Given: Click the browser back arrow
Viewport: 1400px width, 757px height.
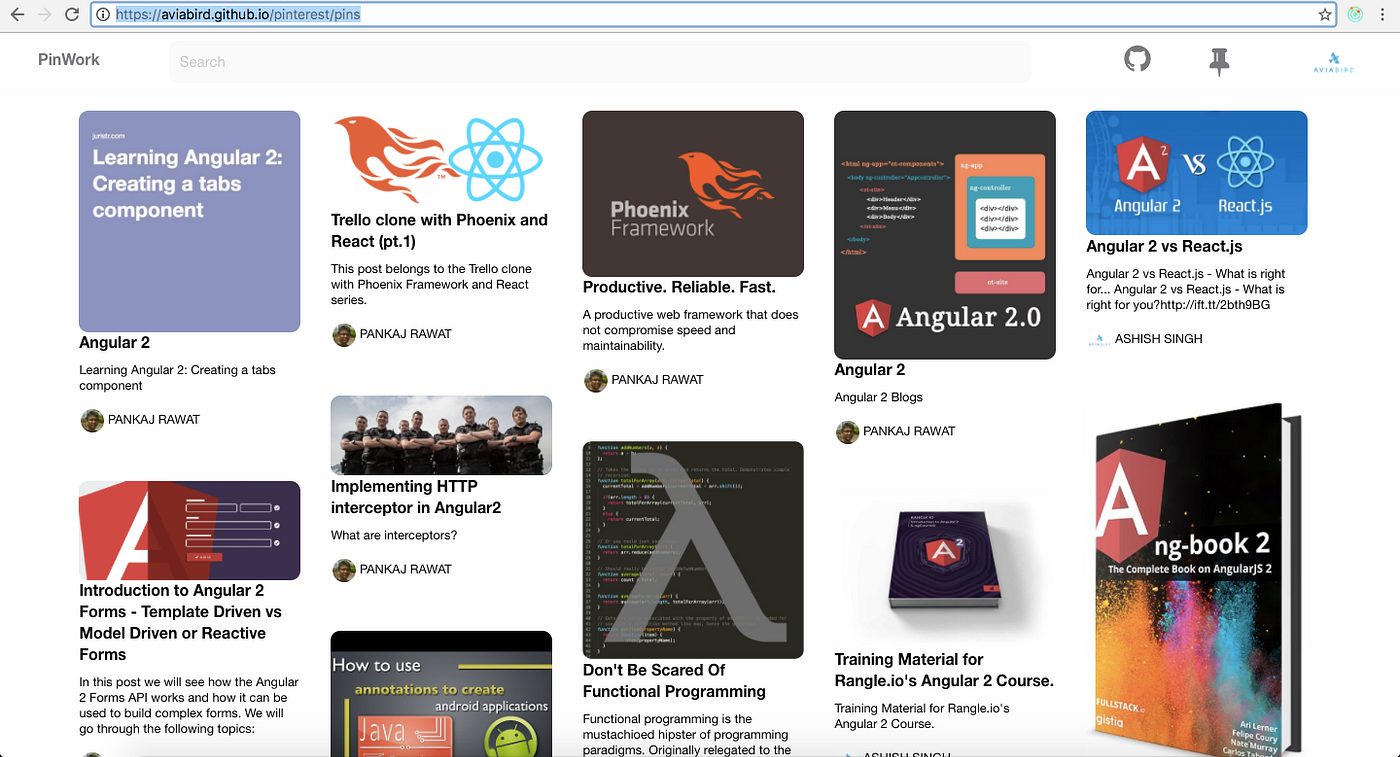Looking at the screenshot, I should click(17, 14).
